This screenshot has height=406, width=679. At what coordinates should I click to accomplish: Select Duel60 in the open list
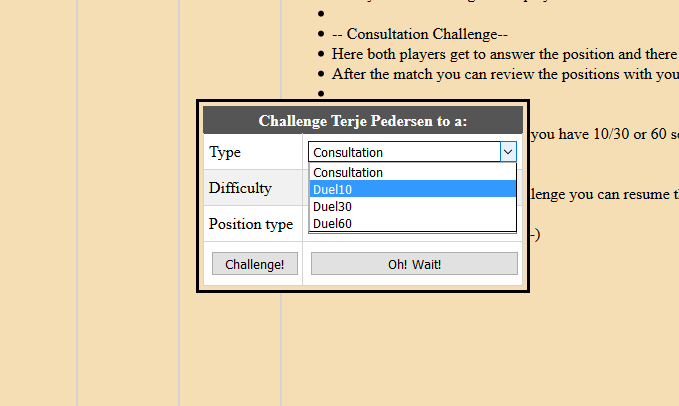pyautogui.click(x=413, y=223)
